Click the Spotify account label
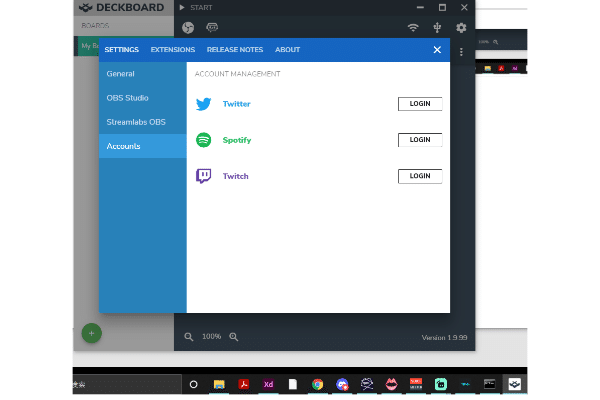600x400 pixels. (237, 140)
